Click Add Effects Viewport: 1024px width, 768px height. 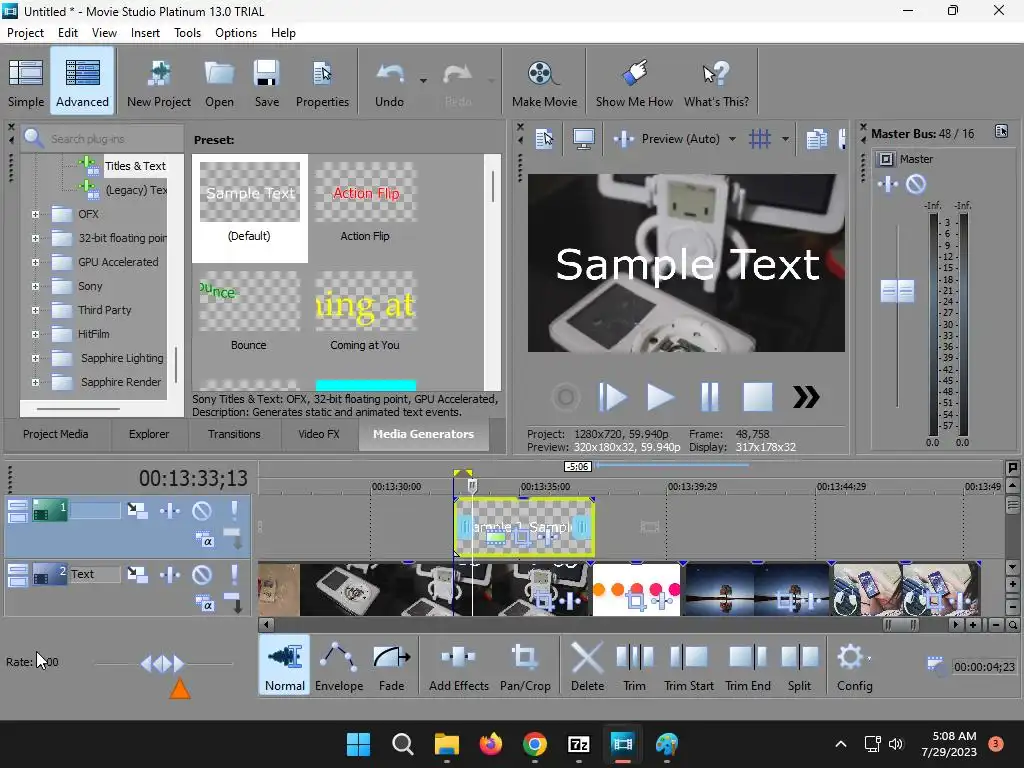click(458, 665)
